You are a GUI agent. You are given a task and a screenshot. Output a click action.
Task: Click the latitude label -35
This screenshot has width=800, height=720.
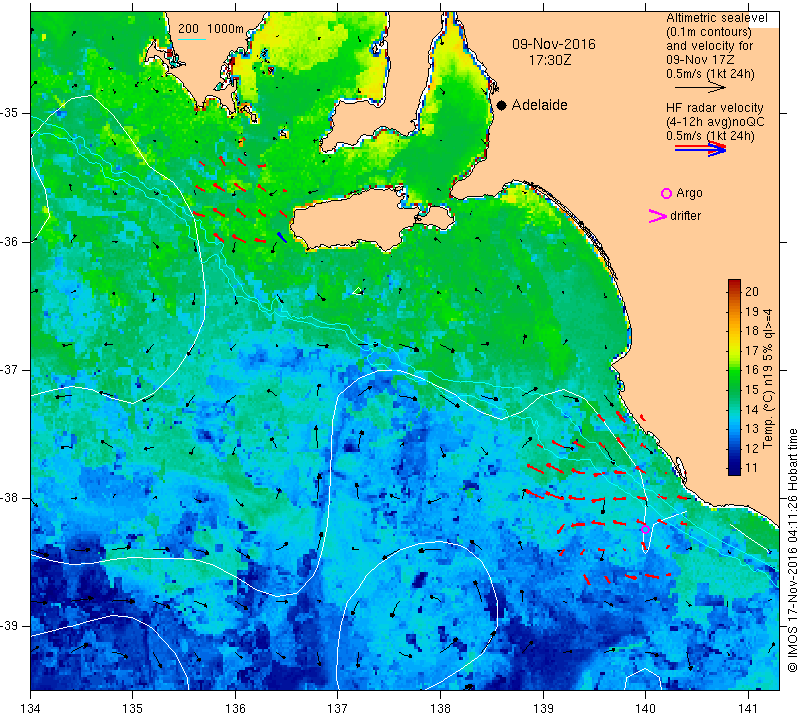[x=9, y=113]
